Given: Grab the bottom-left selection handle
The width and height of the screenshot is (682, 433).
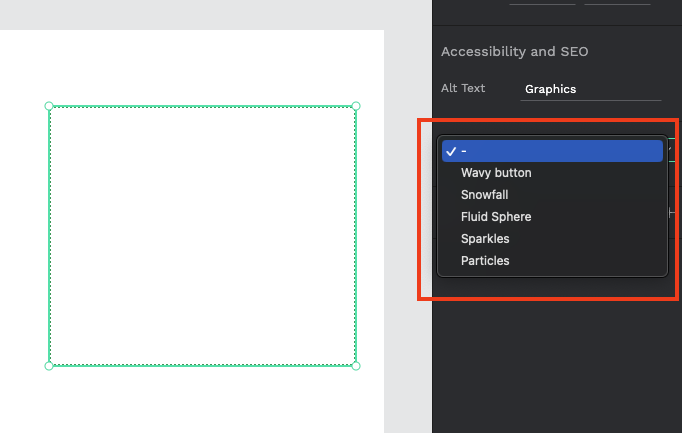Looking at the screenshot, I should (49, 366).
